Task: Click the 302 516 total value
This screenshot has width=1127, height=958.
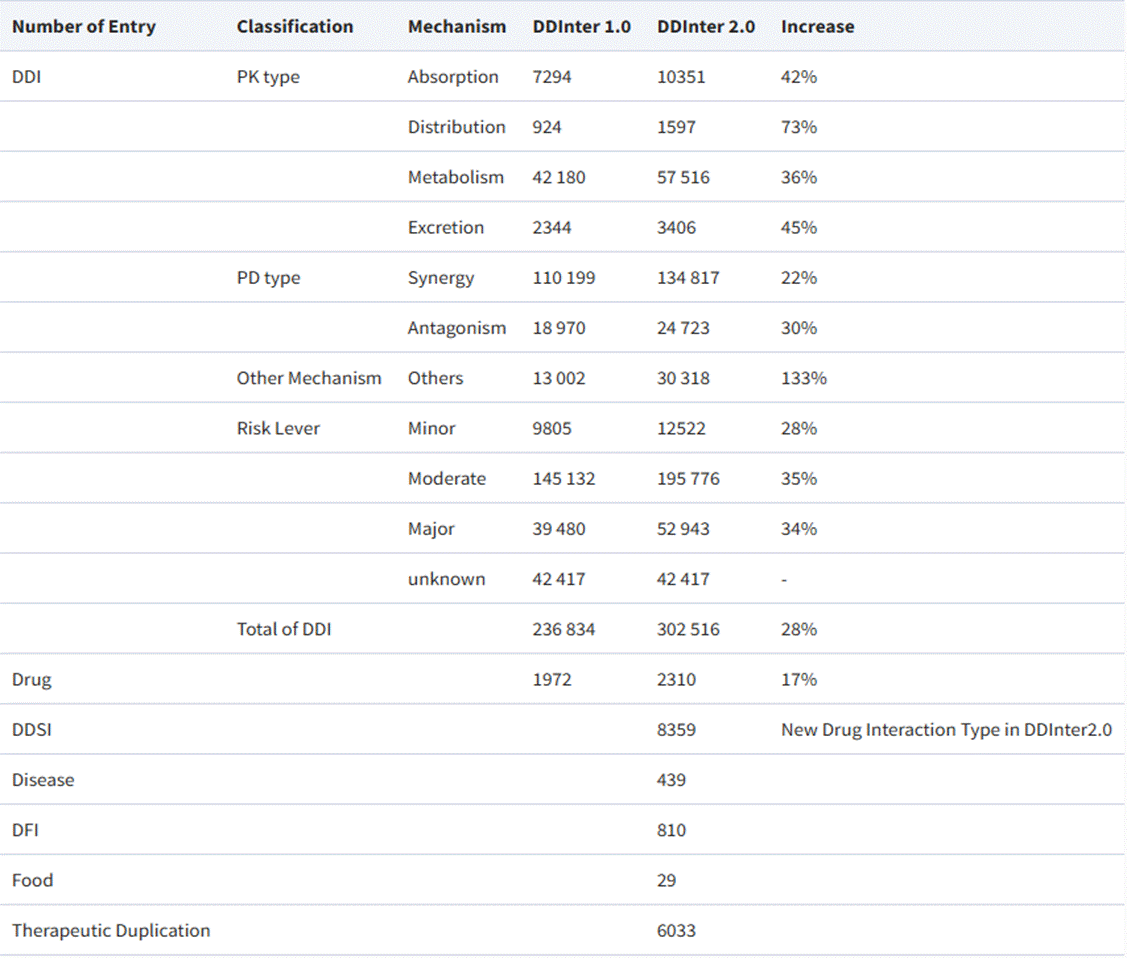Action: pos(688,629)
